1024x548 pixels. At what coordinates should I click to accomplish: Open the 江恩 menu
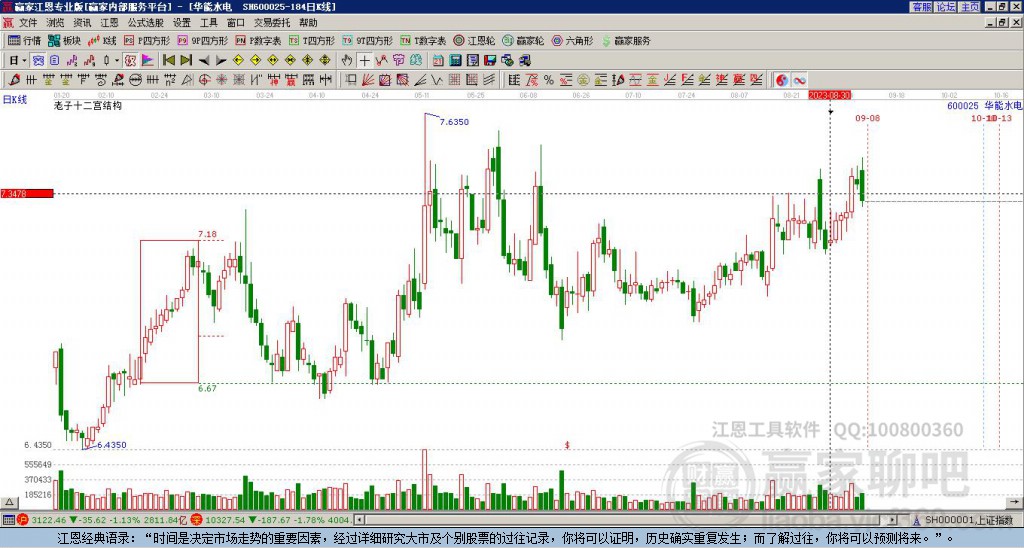point(109,23)
